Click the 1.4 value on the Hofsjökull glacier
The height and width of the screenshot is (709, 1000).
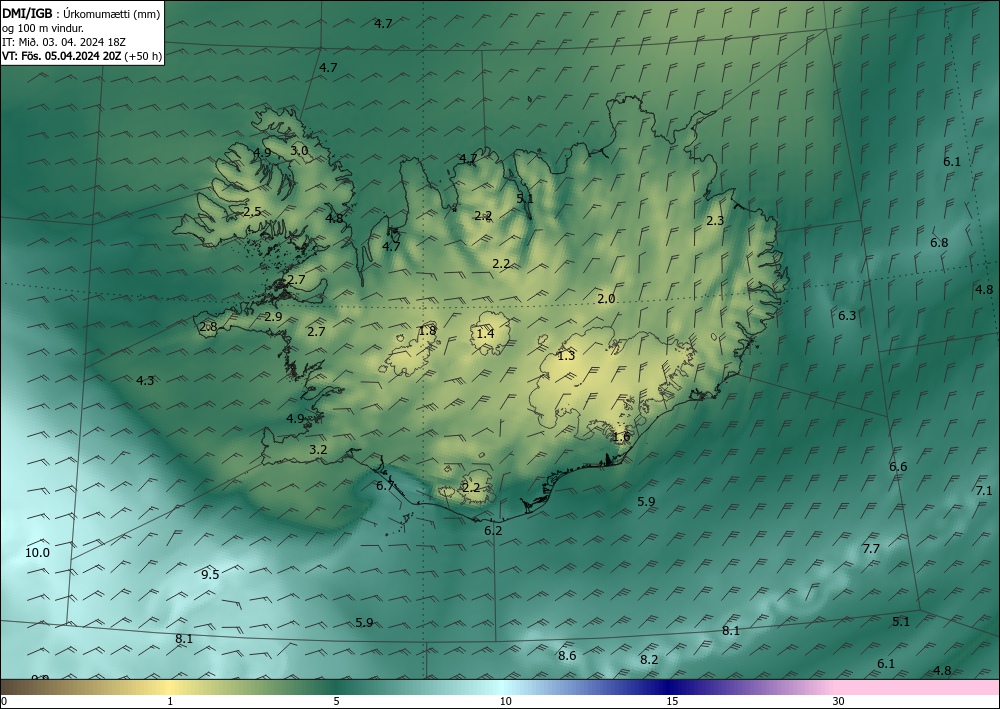coord(485,333)
